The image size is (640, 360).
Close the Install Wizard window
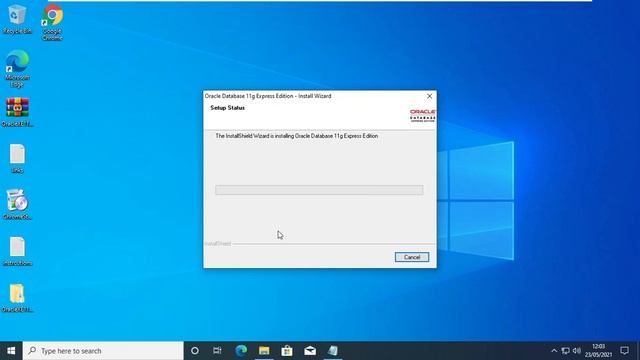click(x=429, y=96)
